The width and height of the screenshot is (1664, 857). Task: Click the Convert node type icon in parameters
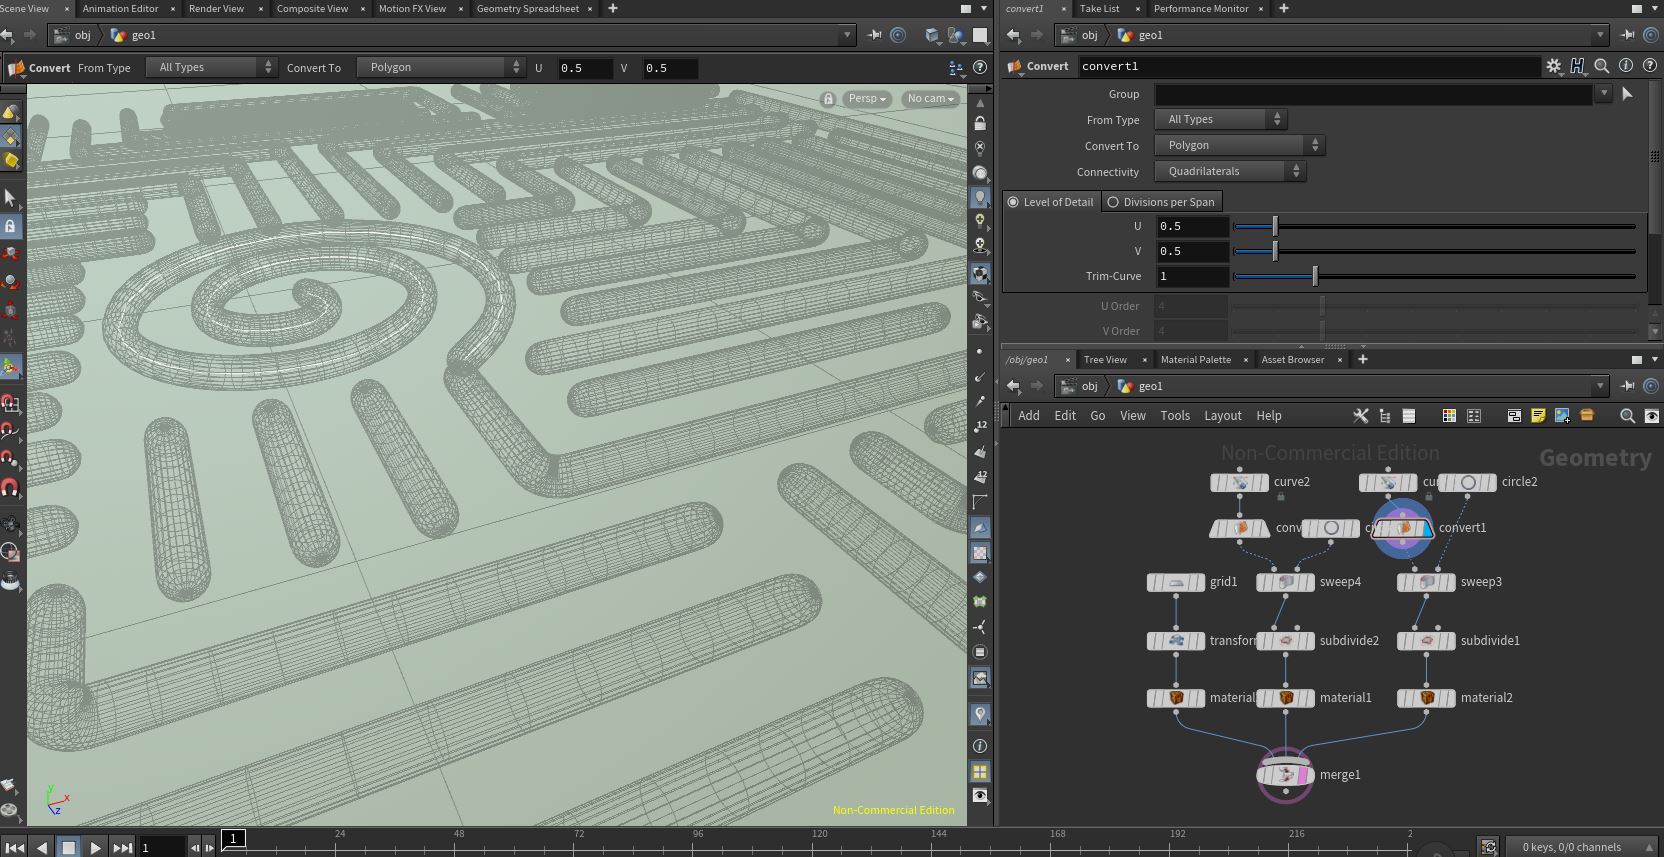pos(1015,66)
